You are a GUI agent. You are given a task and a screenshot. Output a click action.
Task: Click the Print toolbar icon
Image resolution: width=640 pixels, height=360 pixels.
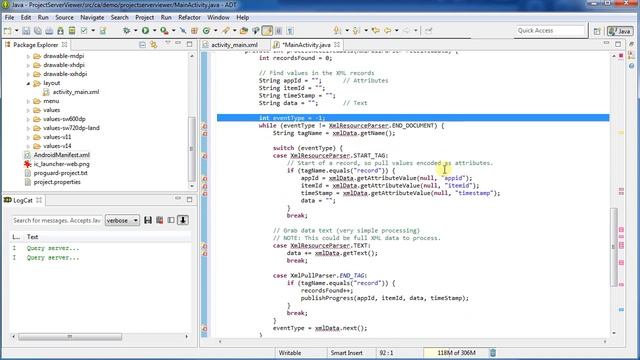click(49, 31)
